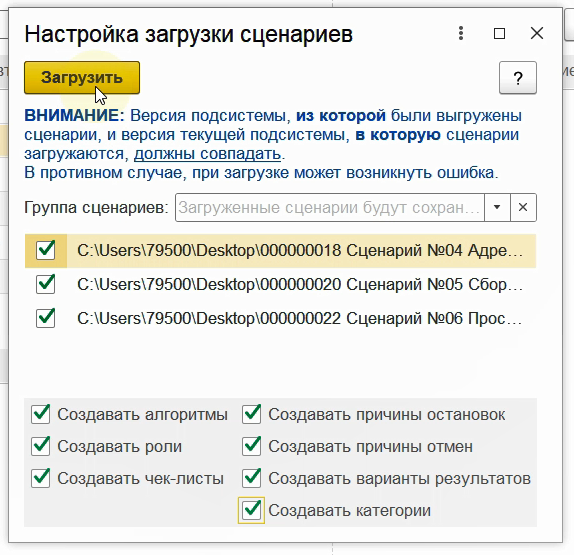Toggle Создавать алгоритмы checkbox

(41, 414)
